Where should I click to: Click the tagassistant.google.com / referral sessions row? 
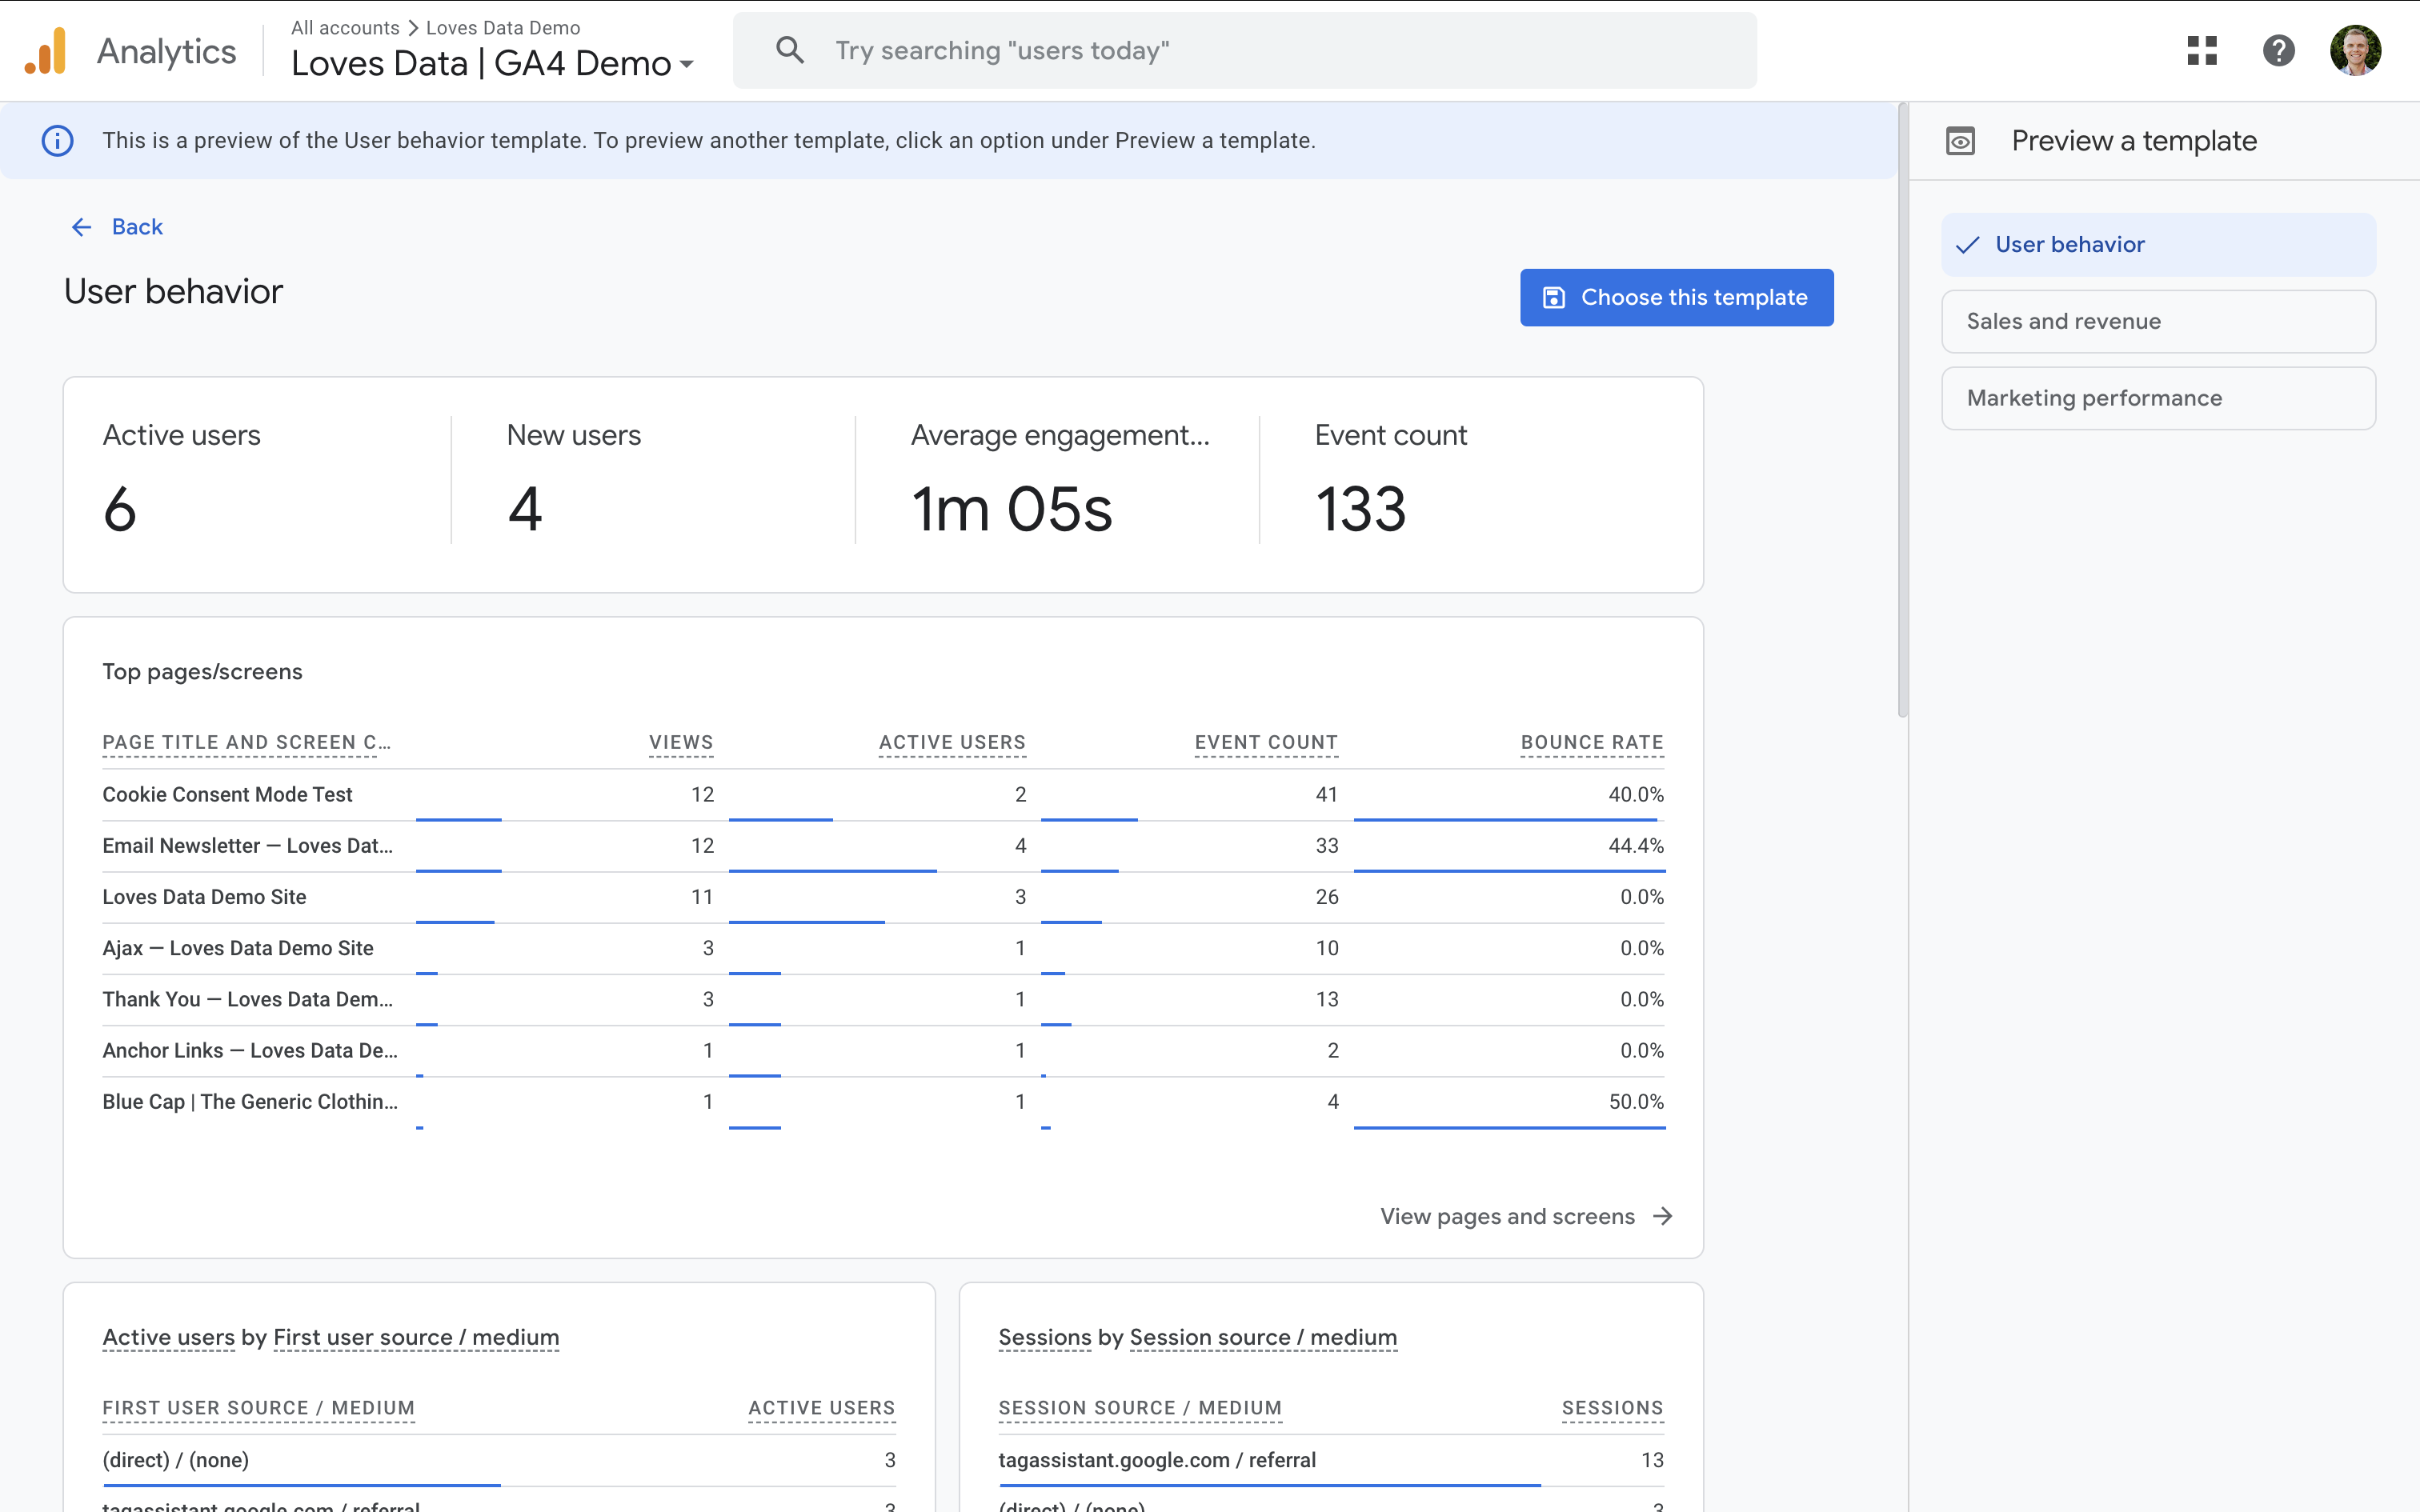(x=1331, y=1460)
